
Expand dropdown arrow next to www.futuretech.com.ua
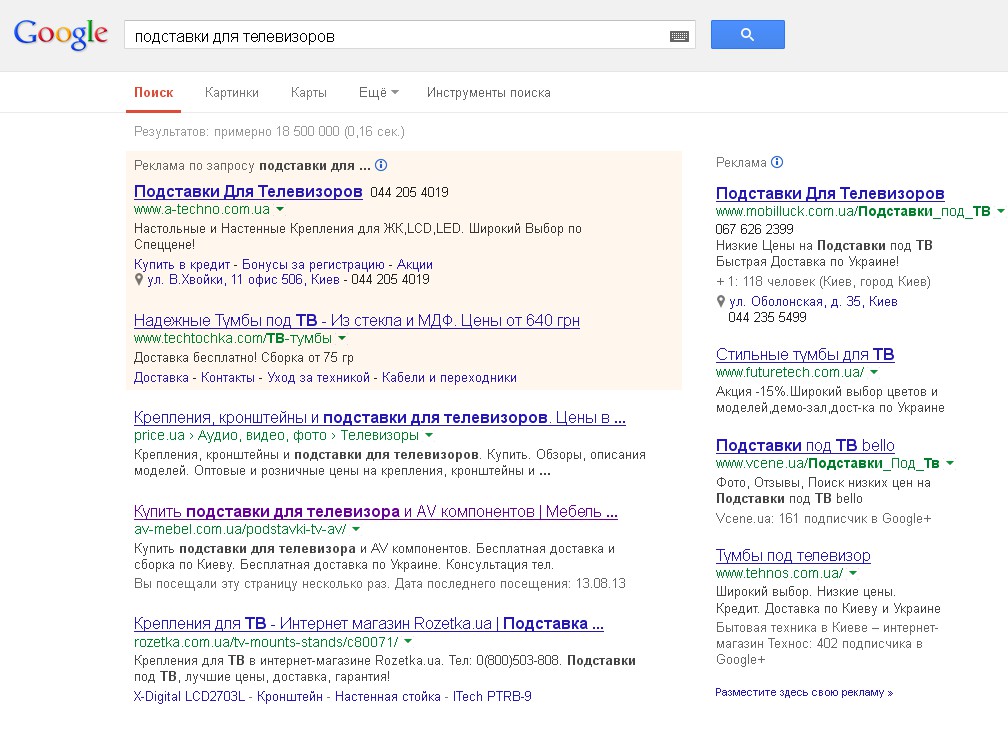[874, 372]
